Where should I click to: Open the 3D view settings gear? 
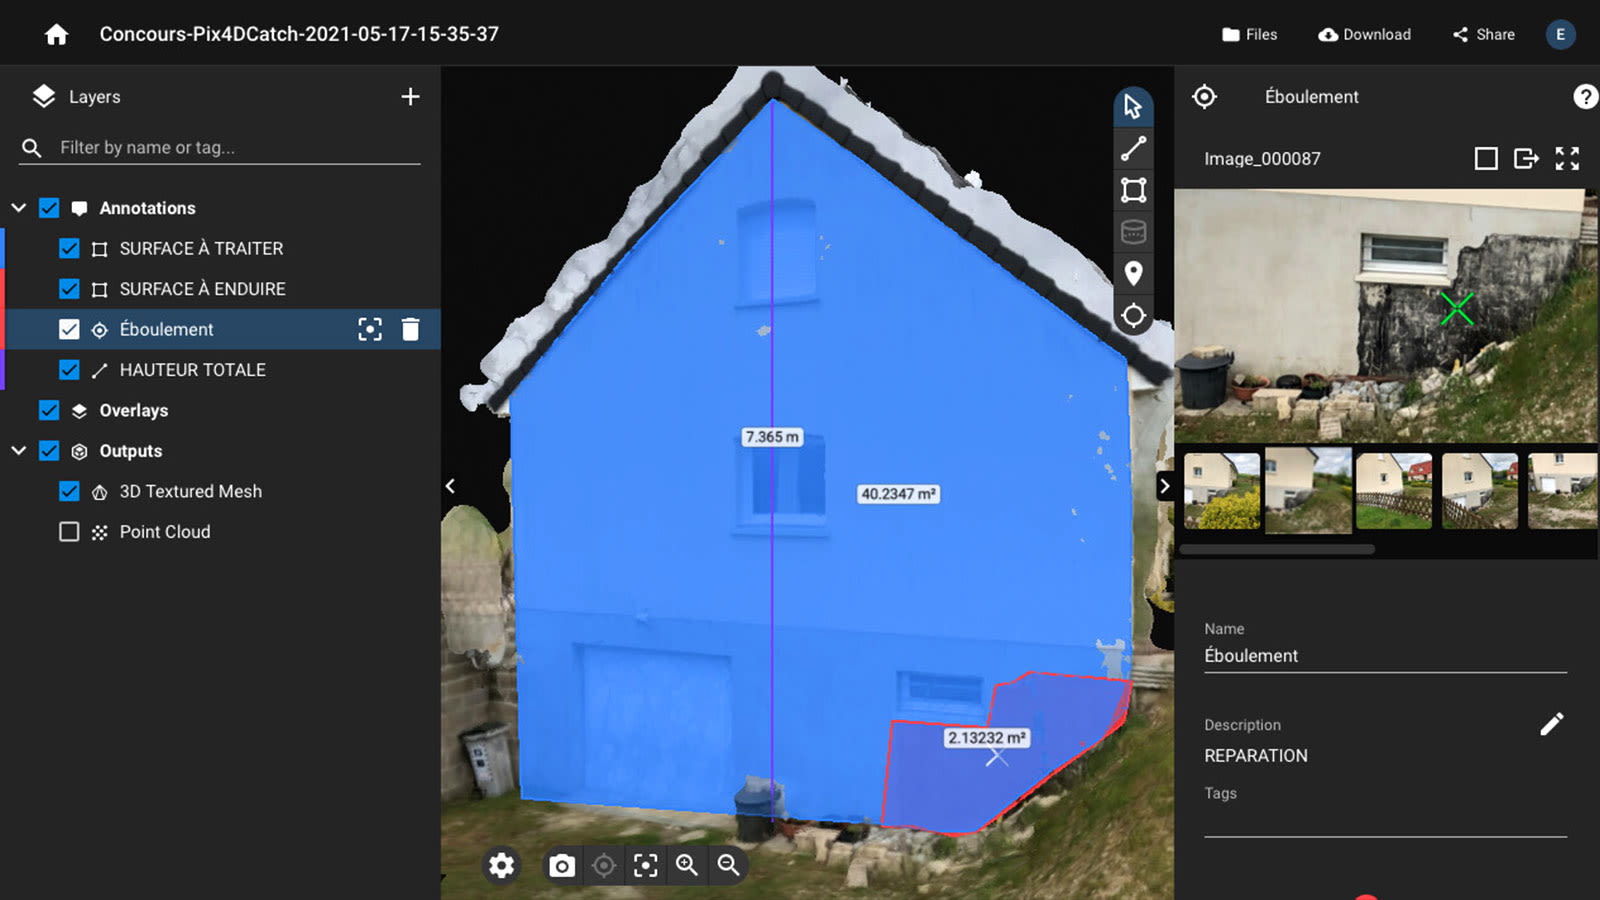[501, 865]
